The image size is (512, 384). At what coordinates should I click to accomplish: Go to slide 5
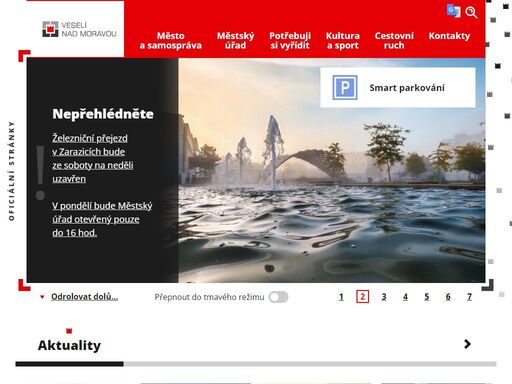click(426, 297)
